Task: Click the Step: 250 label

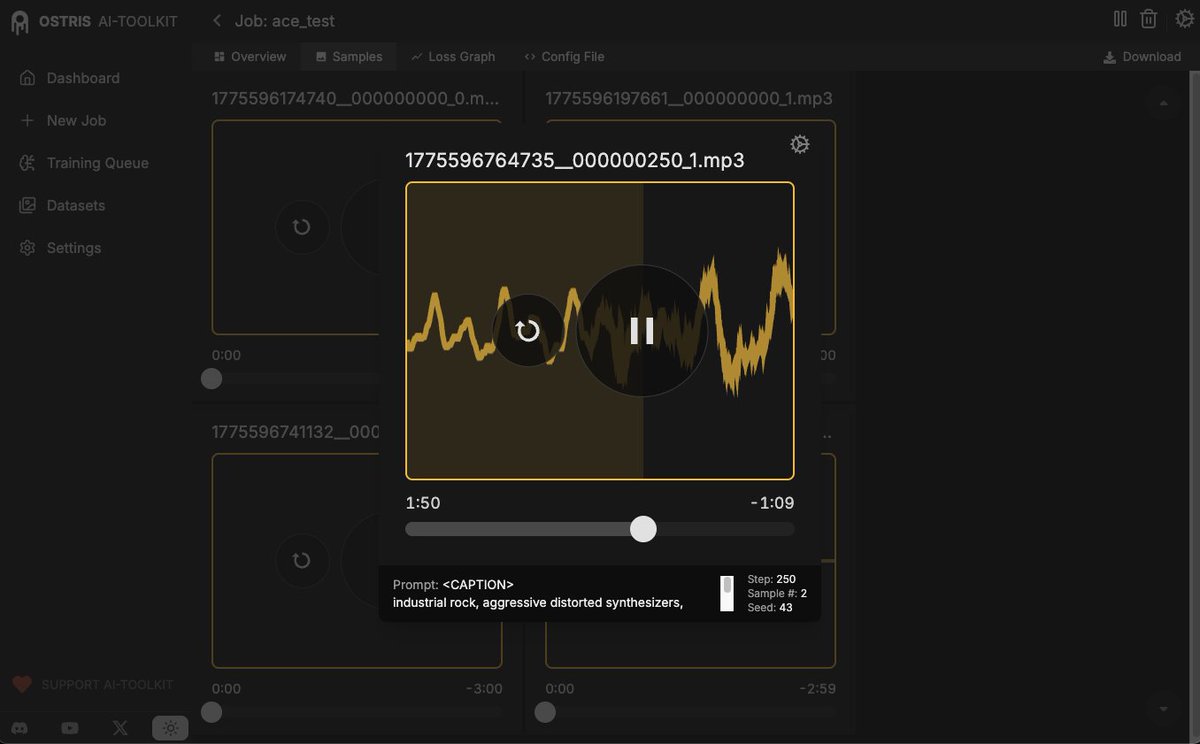Action: [772, 579]
